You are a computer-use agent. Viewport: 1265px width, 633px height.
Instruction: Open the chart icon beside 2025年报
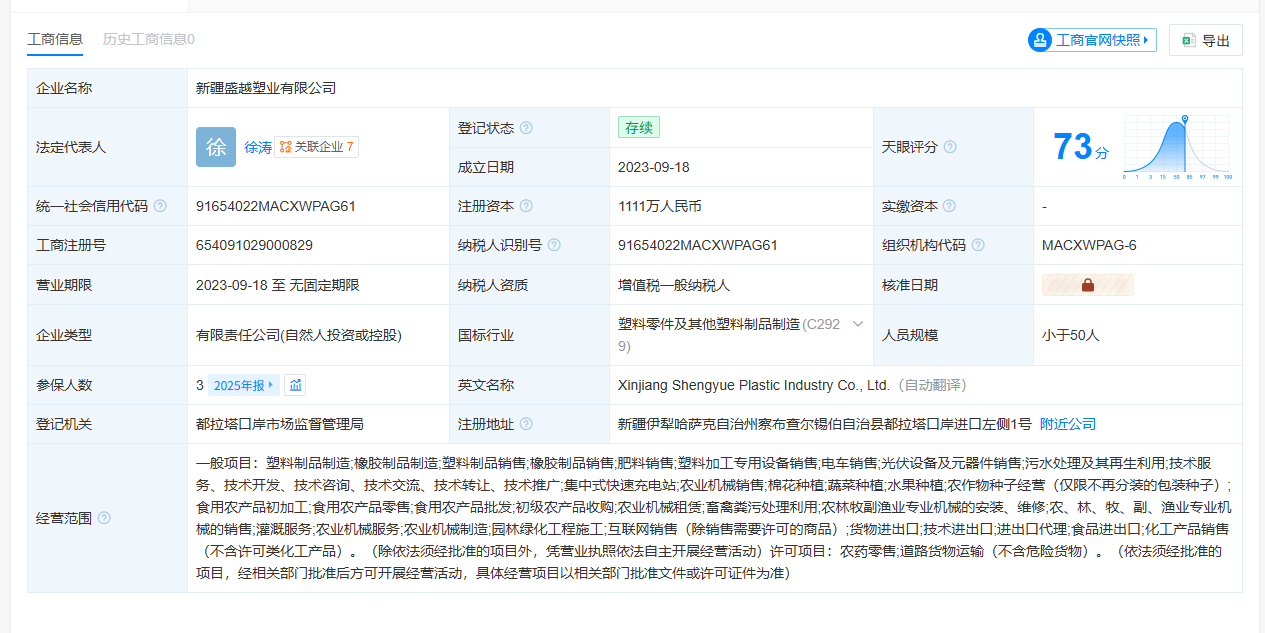295,385
